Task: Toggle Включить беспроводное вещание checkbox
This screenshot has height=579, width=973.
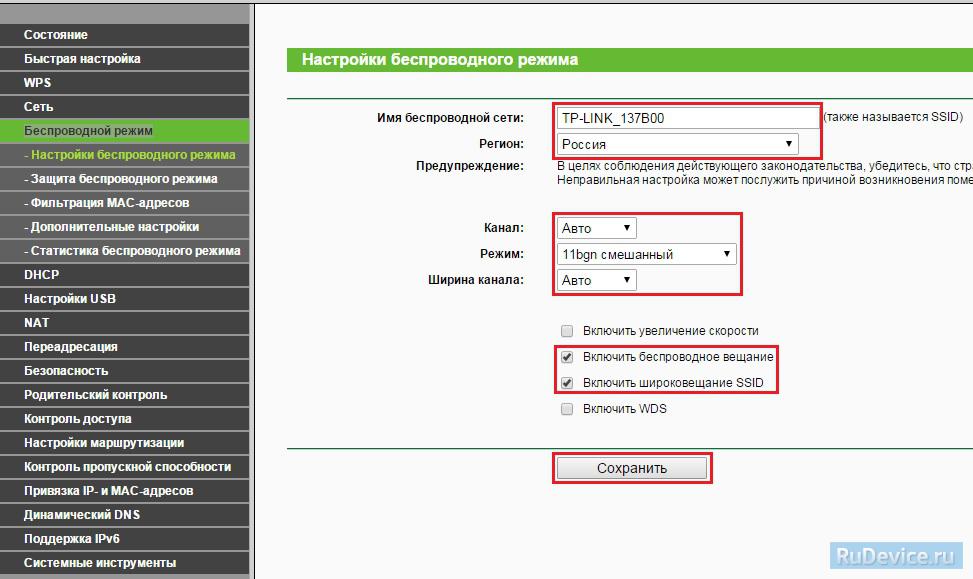Action: tap(567, 357)
